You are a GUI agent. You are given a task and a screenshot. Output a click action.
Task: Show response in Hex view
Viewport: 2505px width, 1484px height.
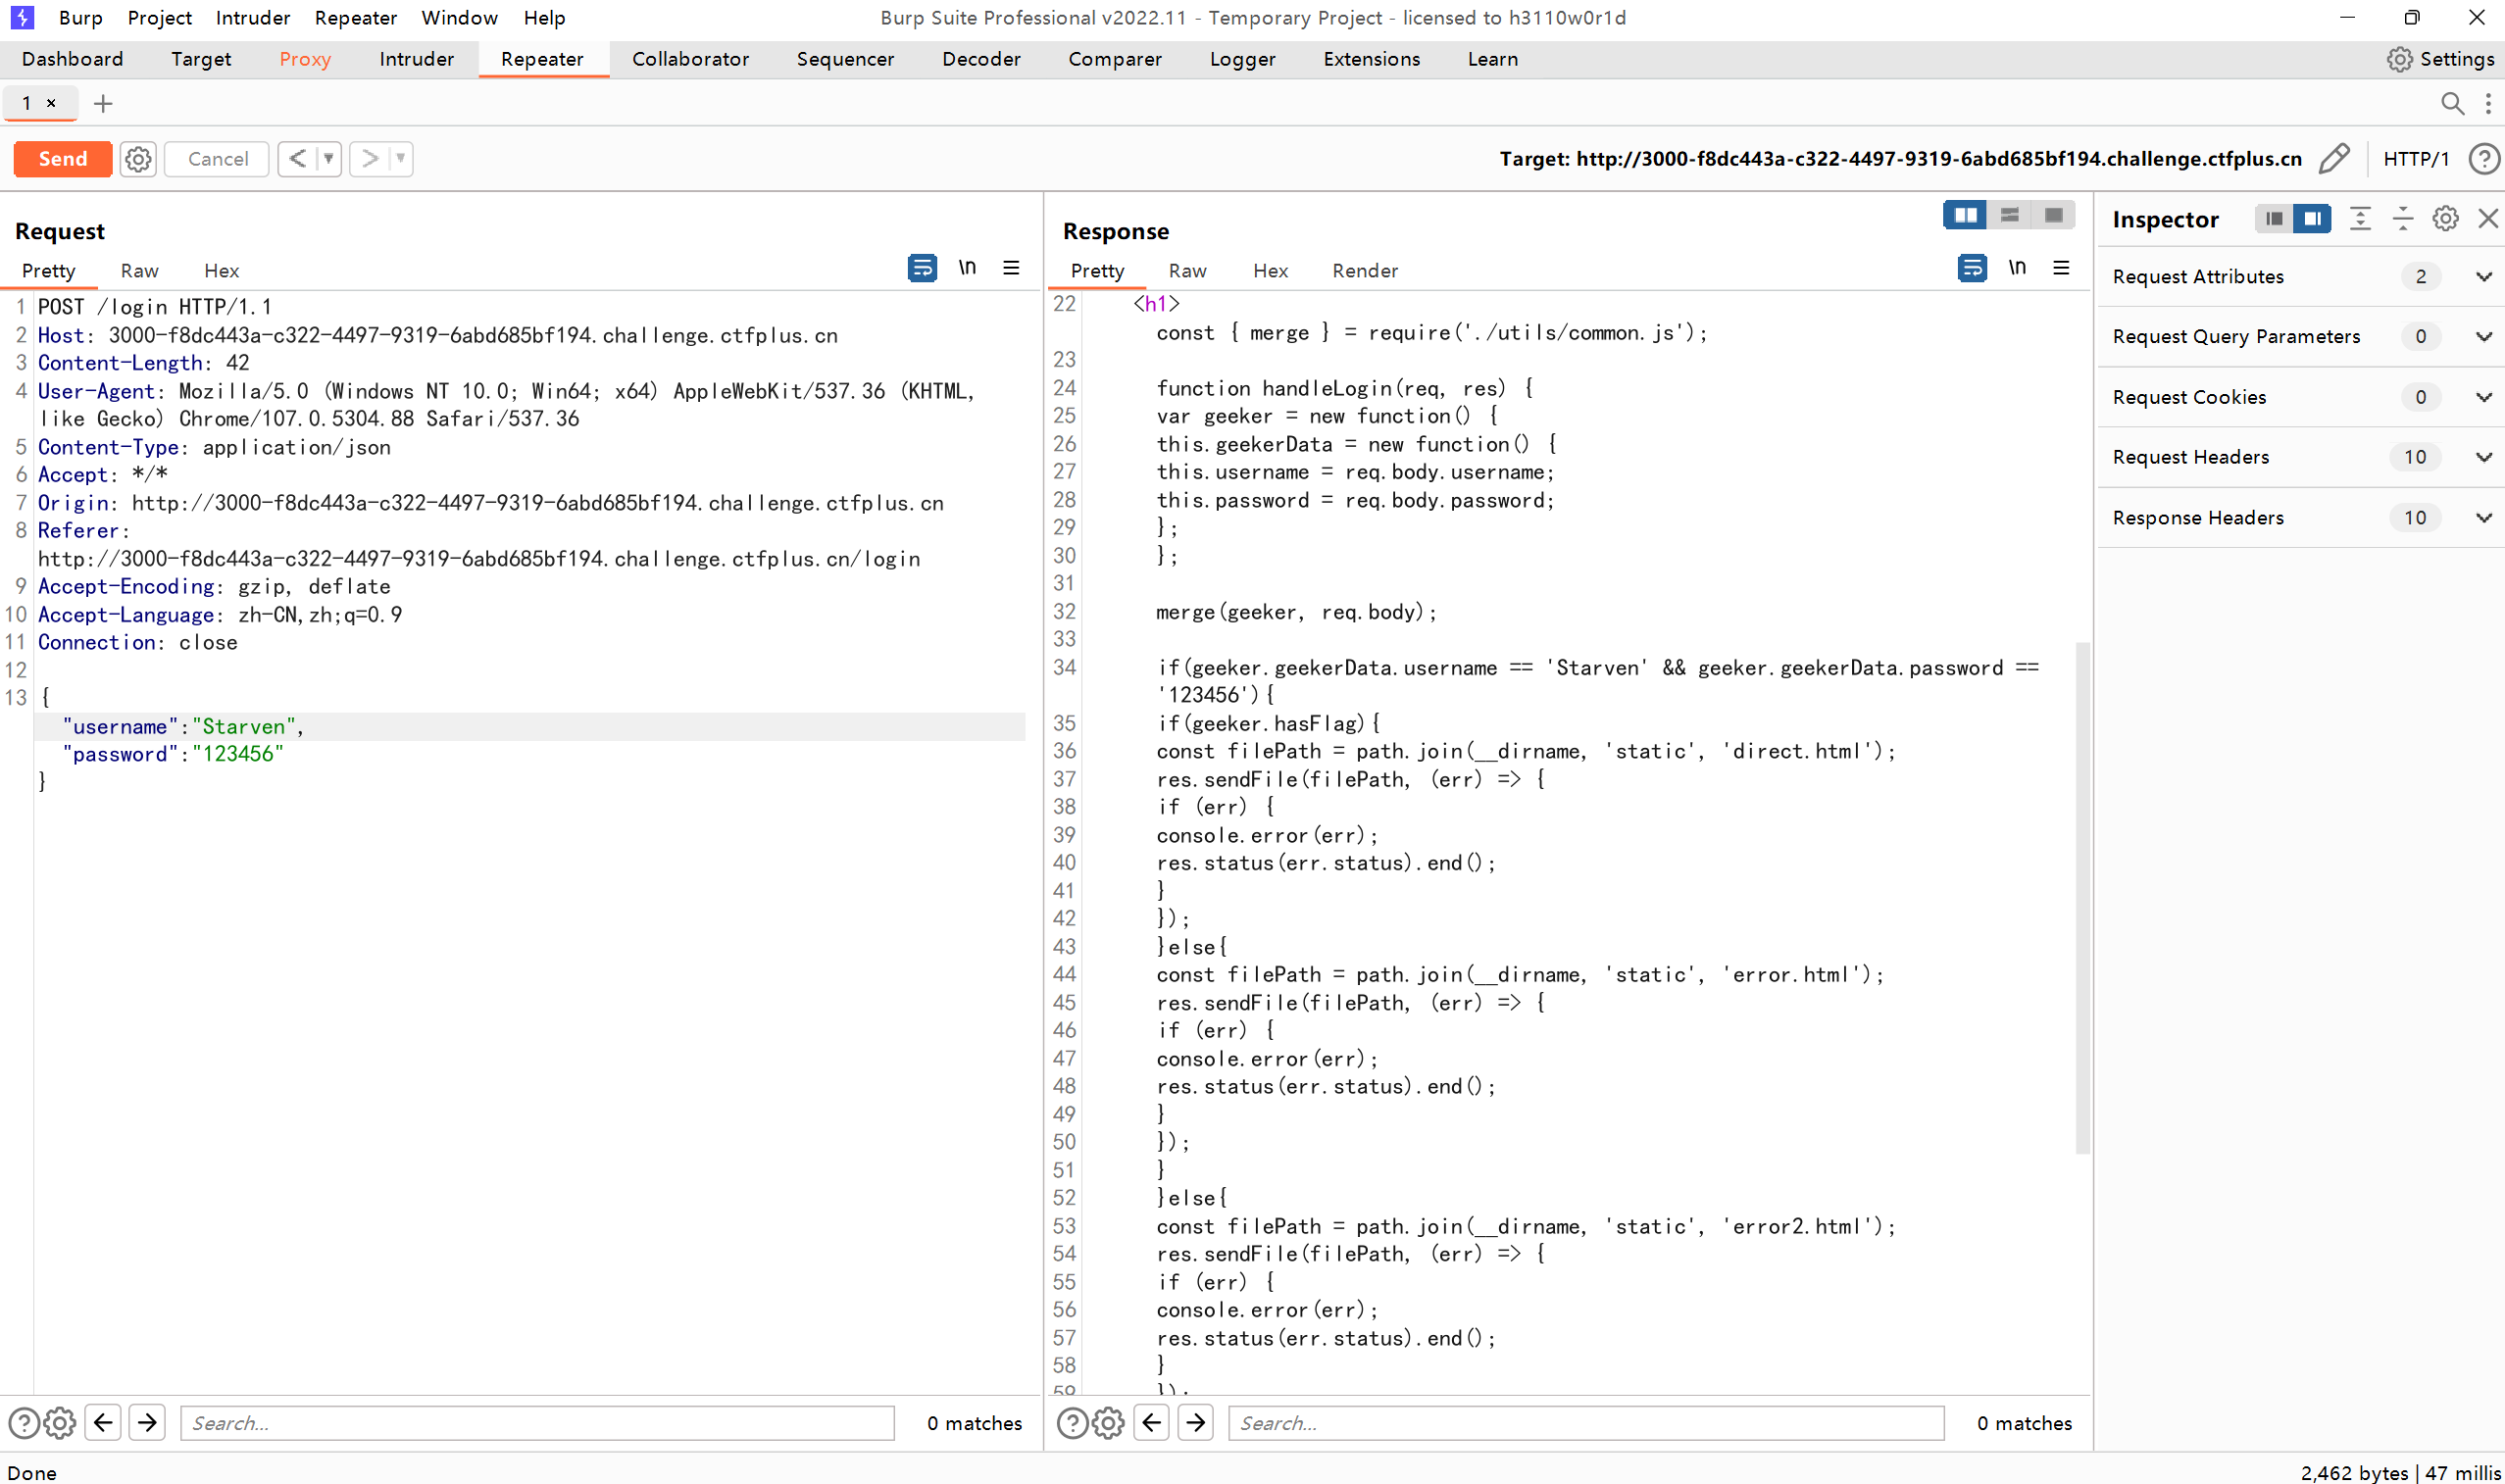[x=1270, y=271]
